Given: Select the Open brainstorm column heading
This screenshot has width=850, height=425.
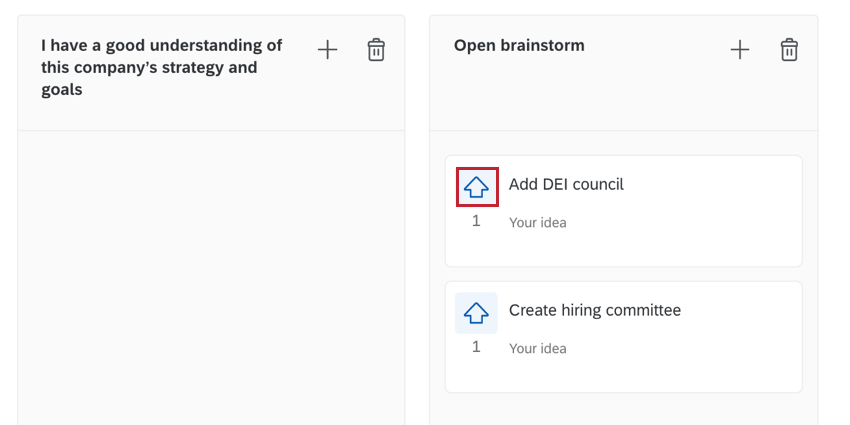Looking at the screenshot, I should coord(519,45).
